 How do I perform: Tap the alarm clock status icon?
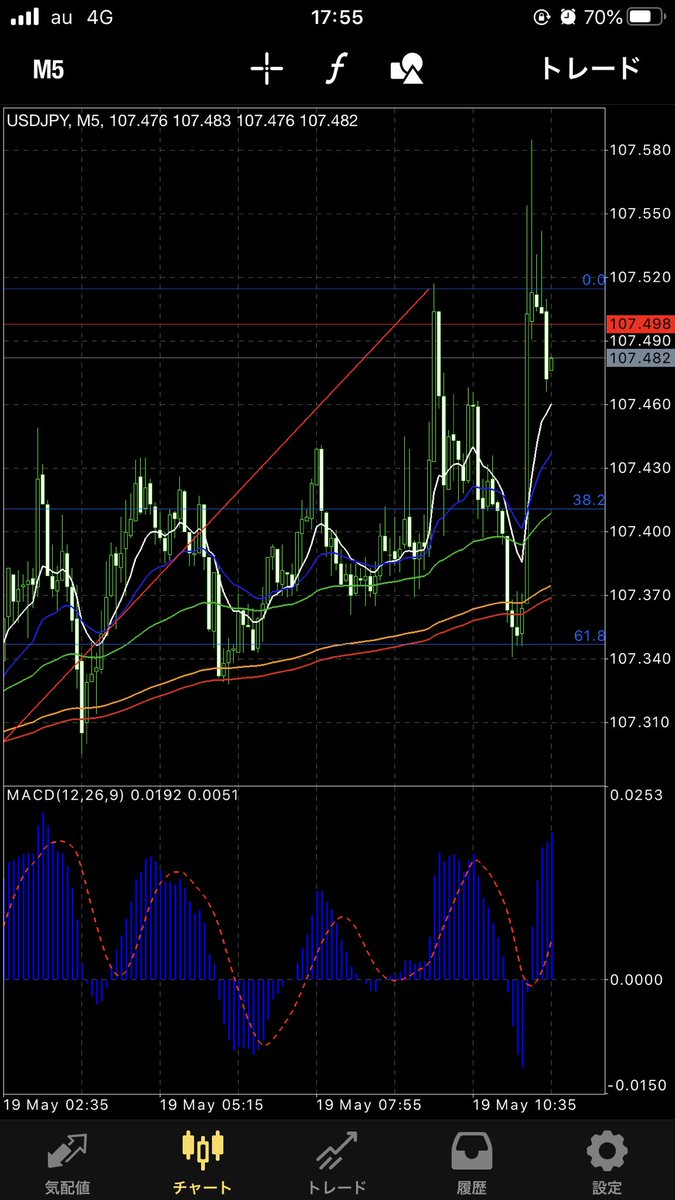click(x=568, y=18)
